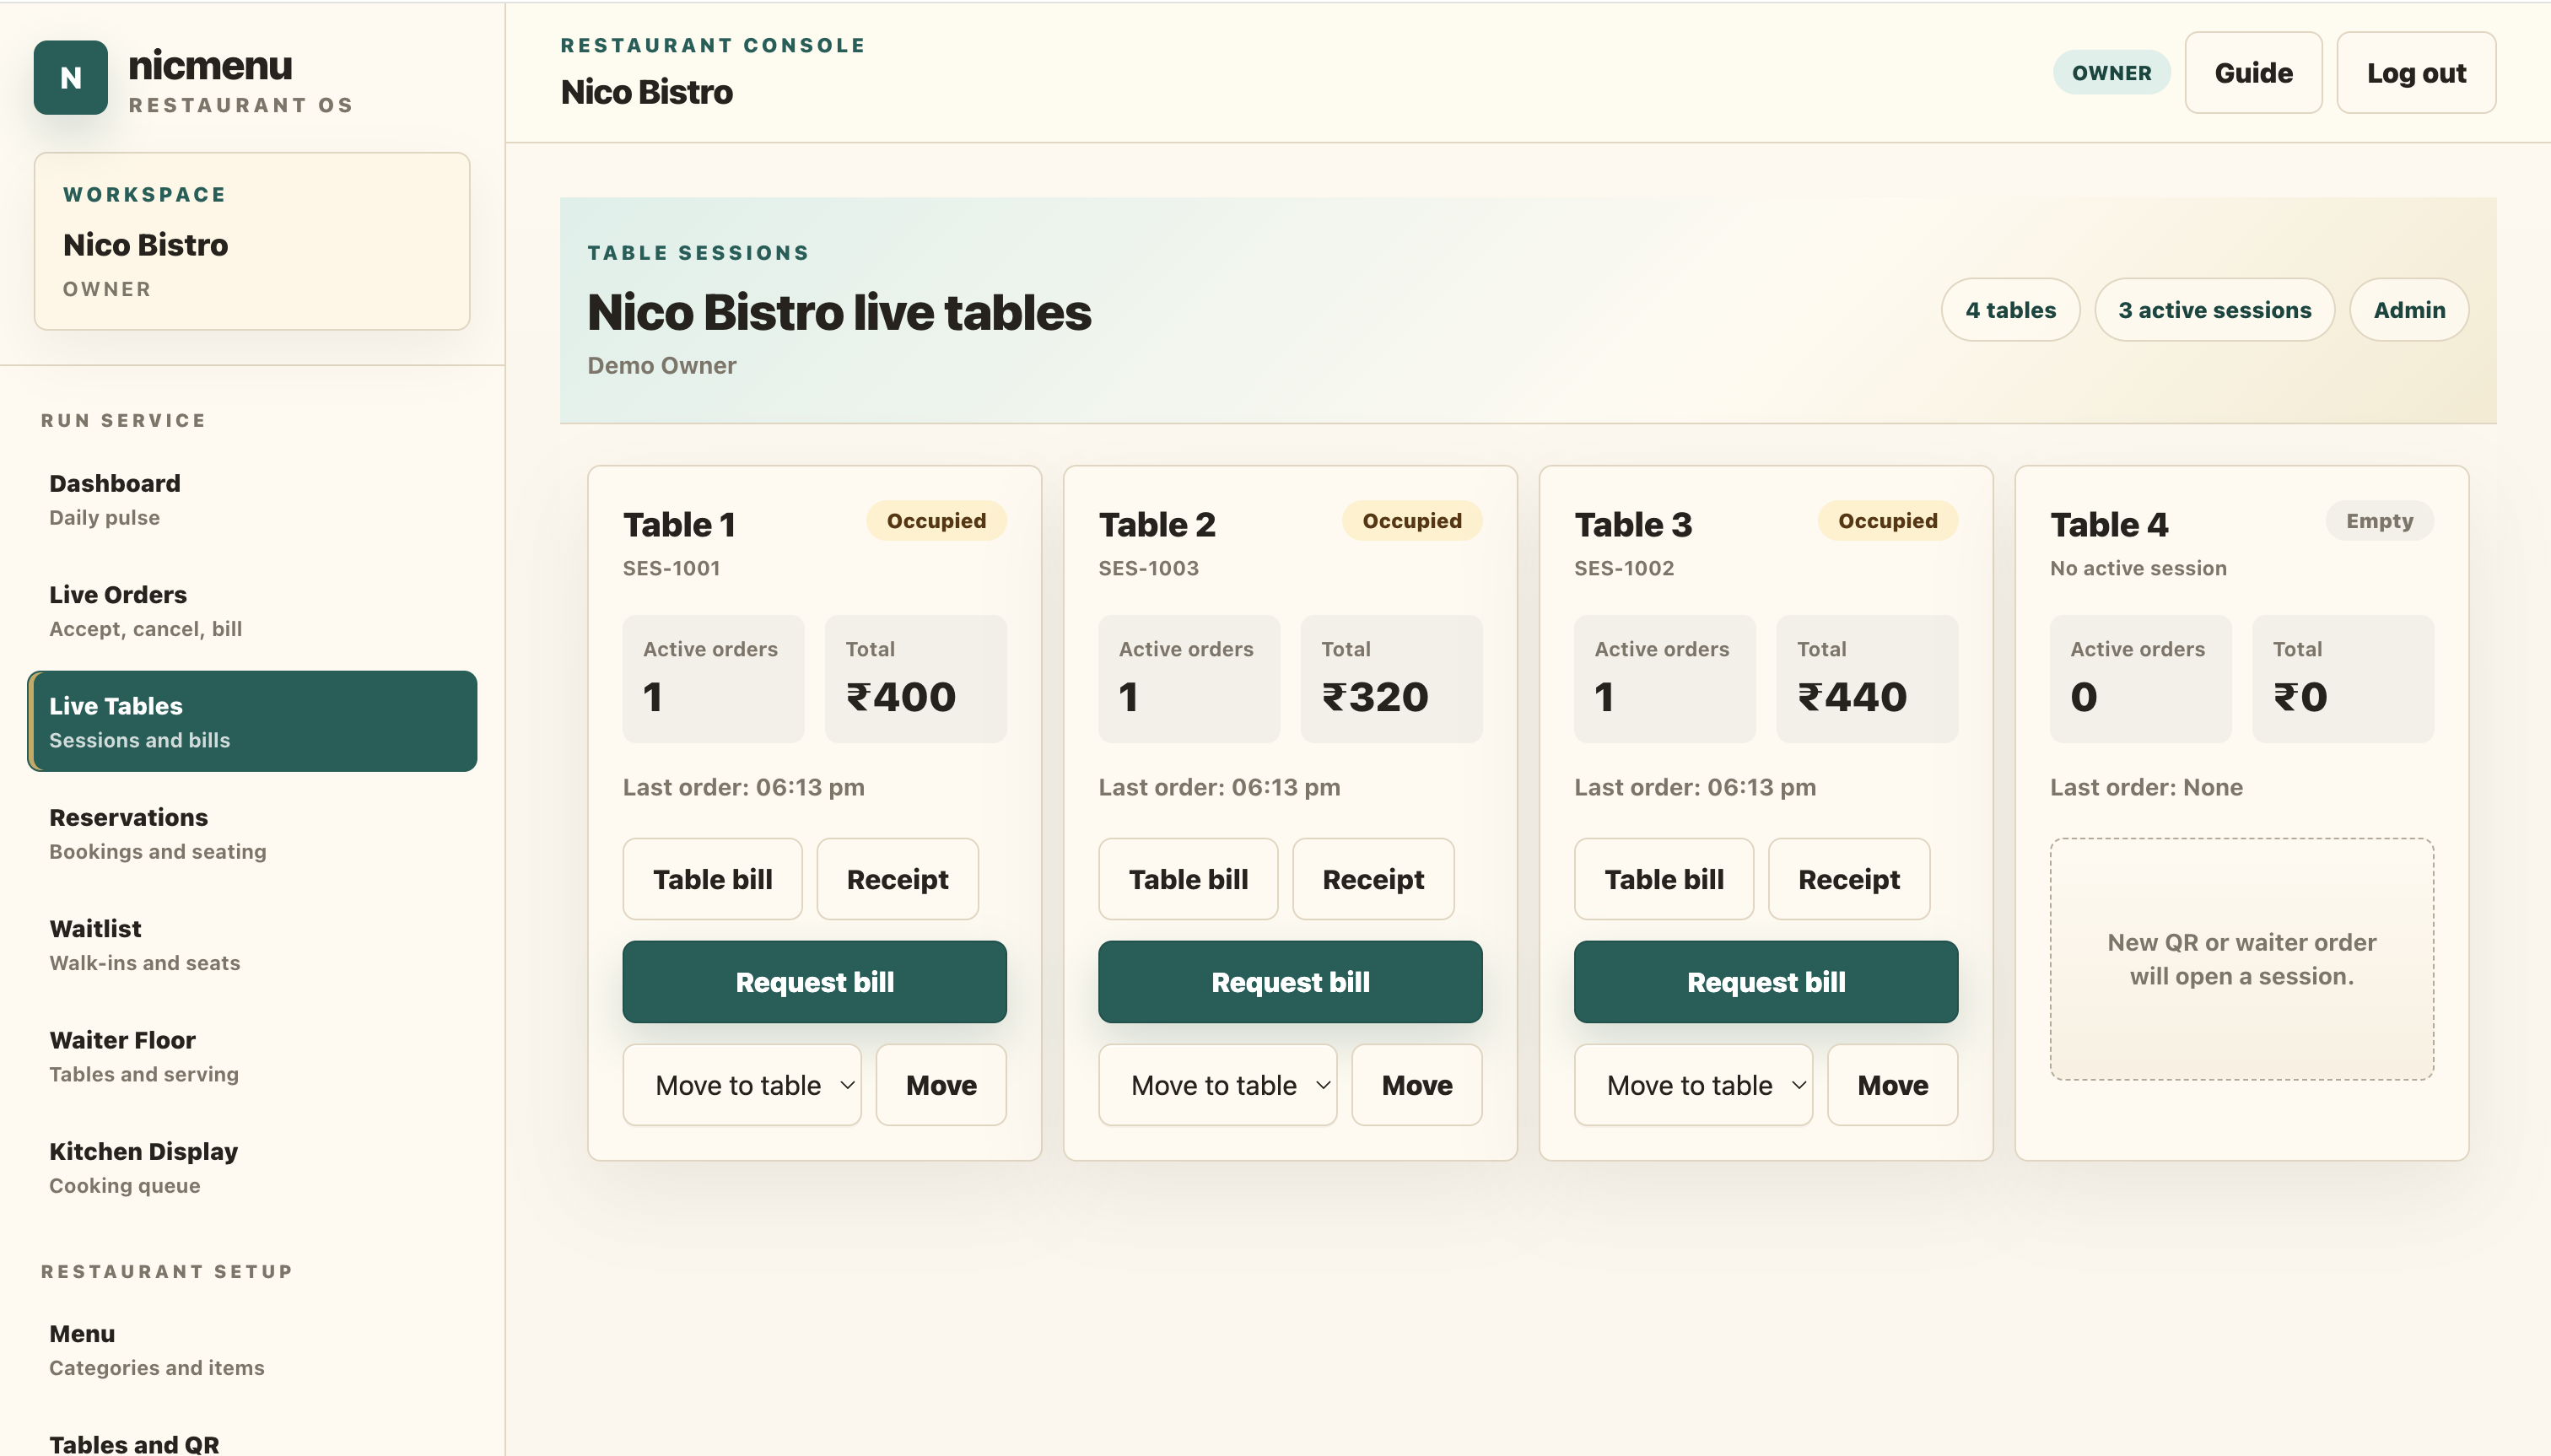
Task: Open Table bill for Table 3
Action: tap(1664, 879)
